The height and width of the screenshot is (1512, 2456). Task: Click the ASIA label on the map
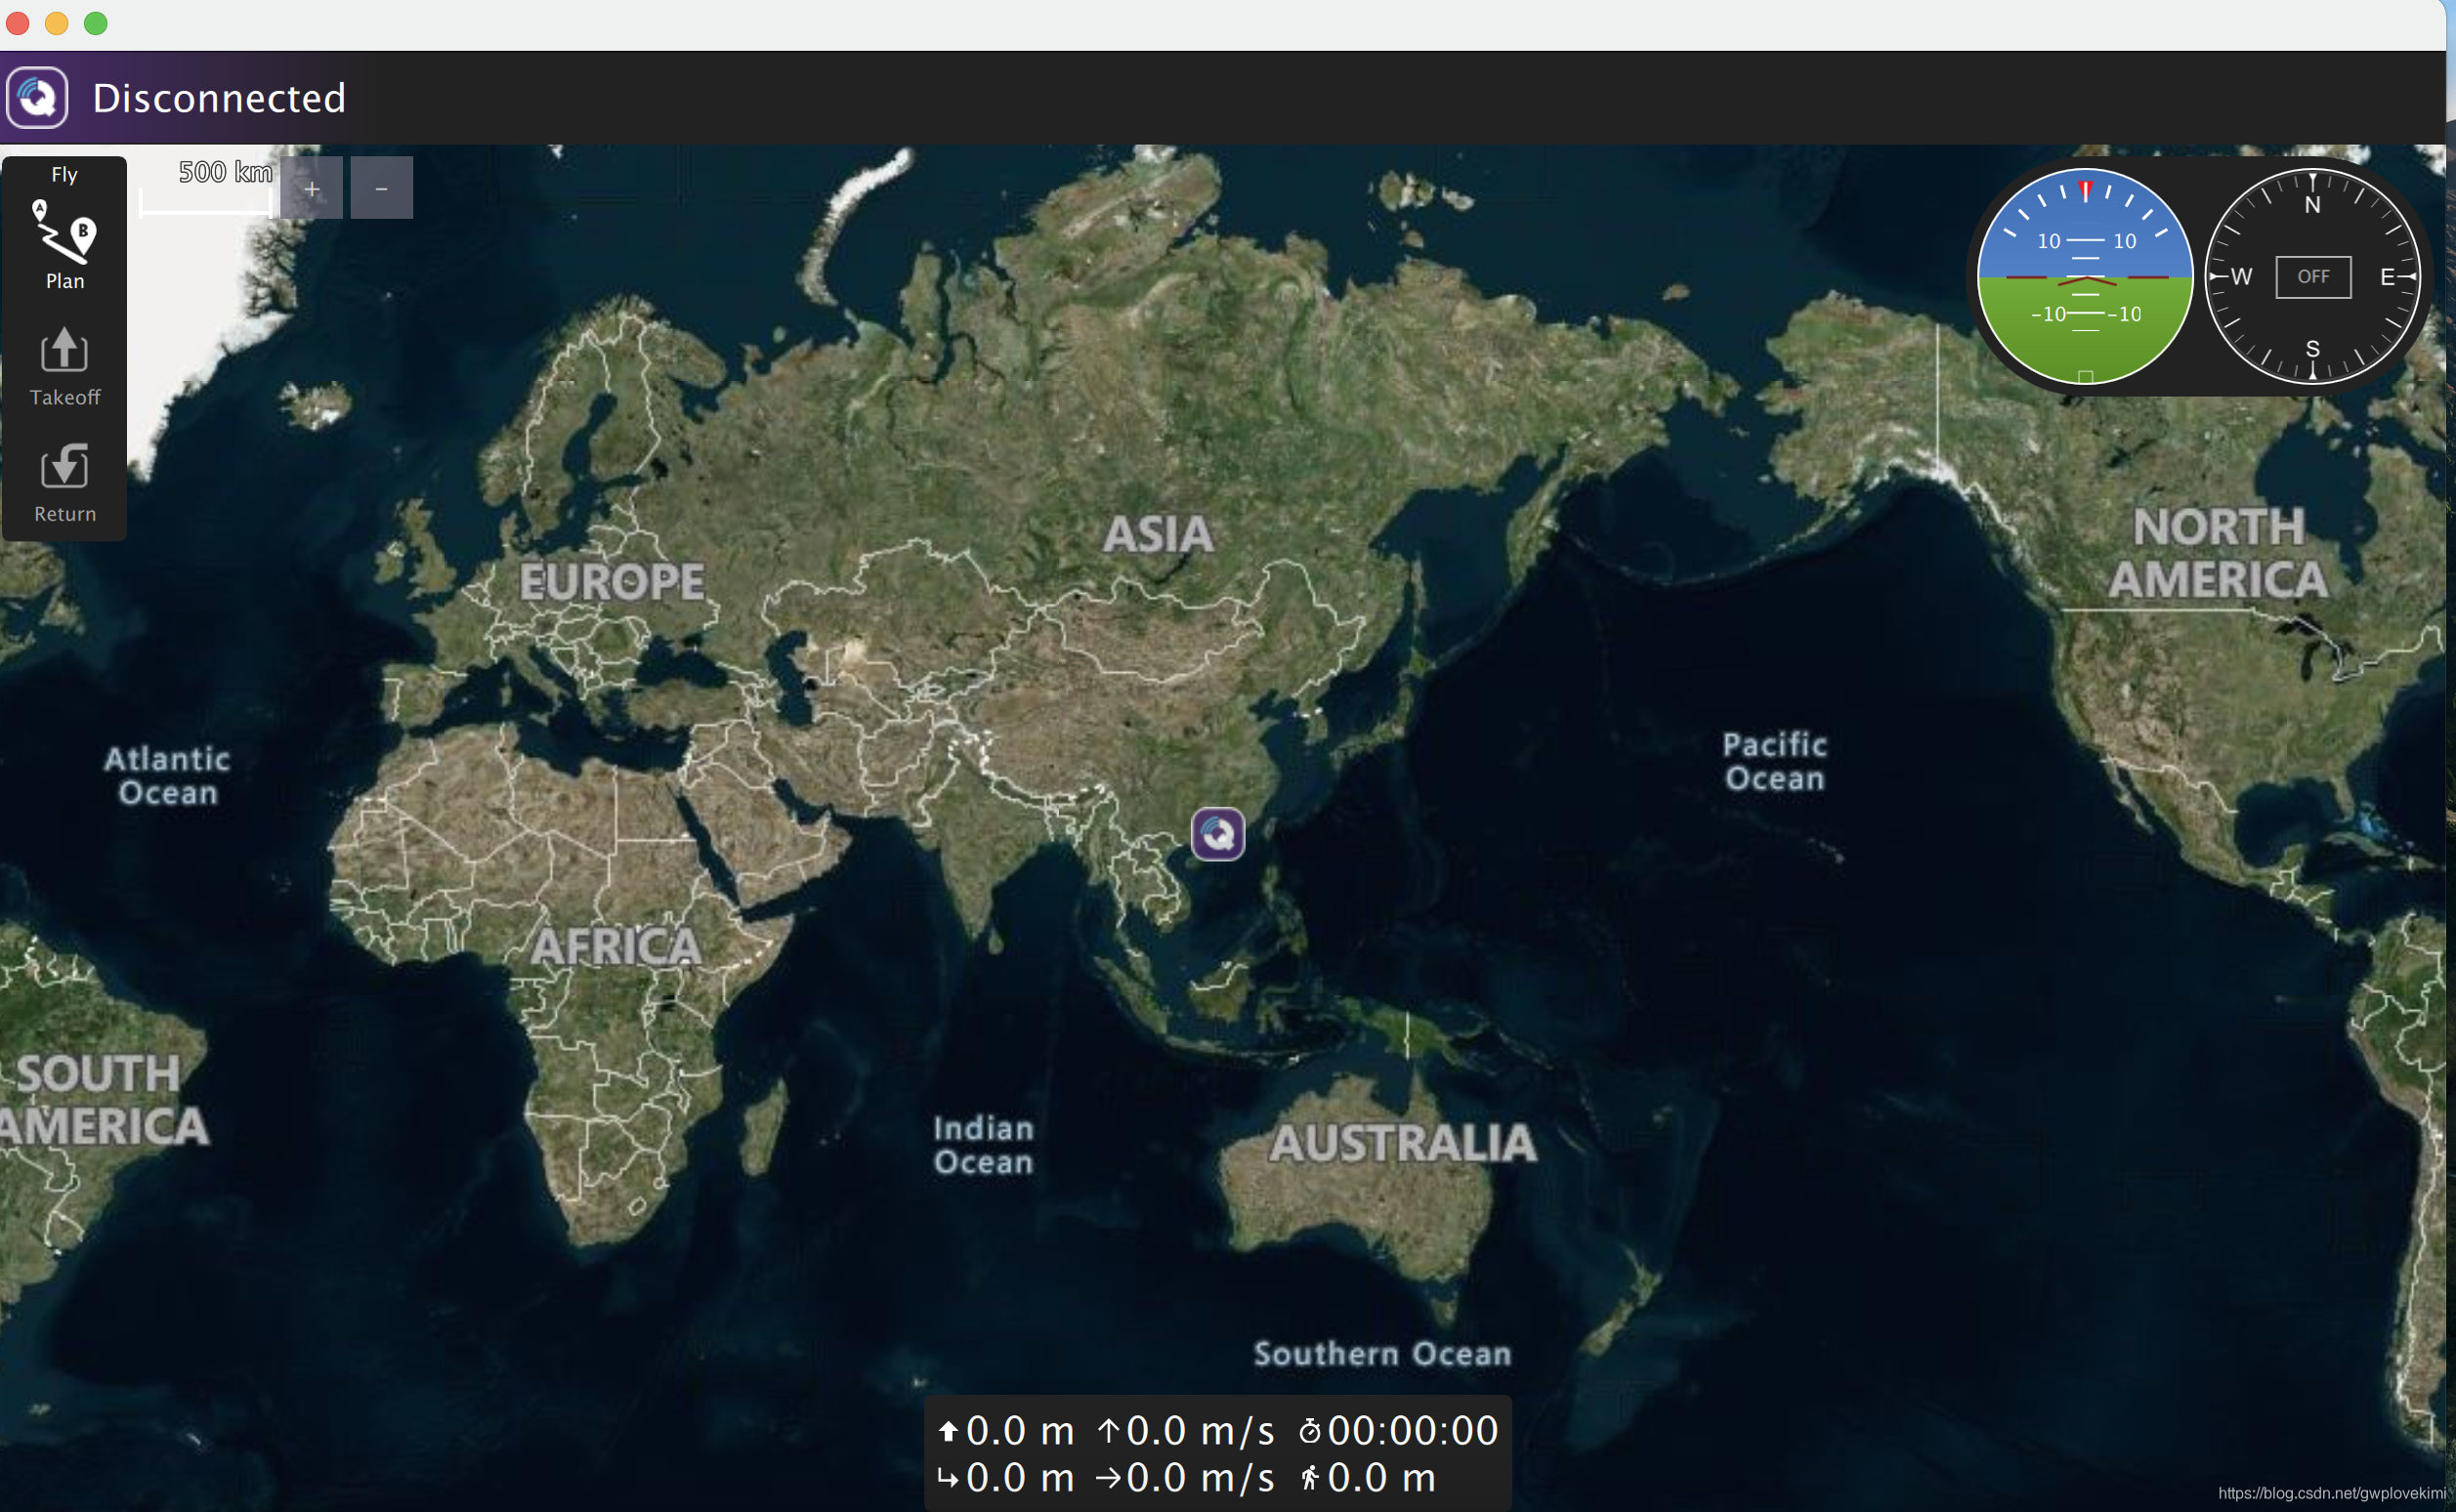(1158, 534)
